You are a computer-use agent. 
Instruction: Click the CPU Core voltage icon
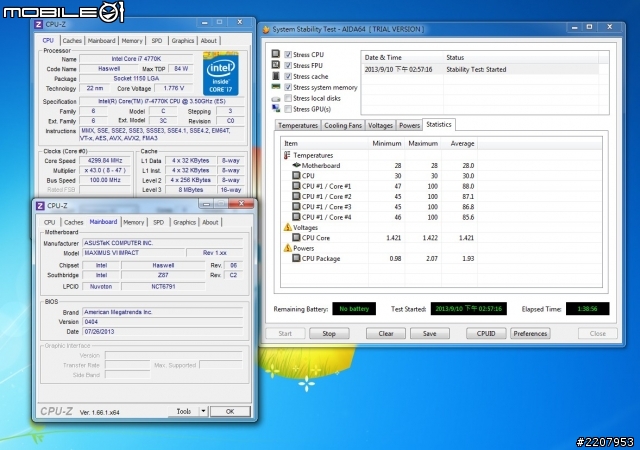pyautogui.click(x=296, y=237)
